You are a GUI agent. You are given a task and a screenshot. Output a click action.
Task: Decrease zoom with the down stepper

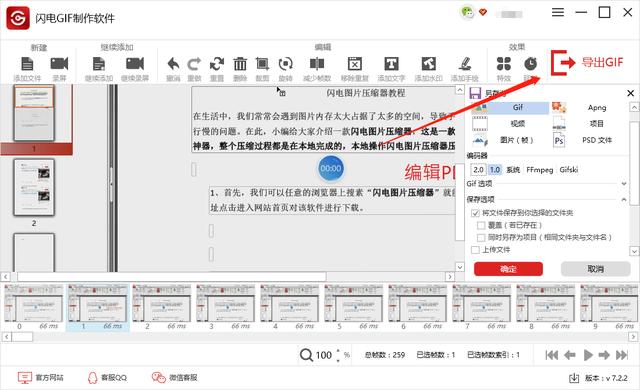pos(338,360)
